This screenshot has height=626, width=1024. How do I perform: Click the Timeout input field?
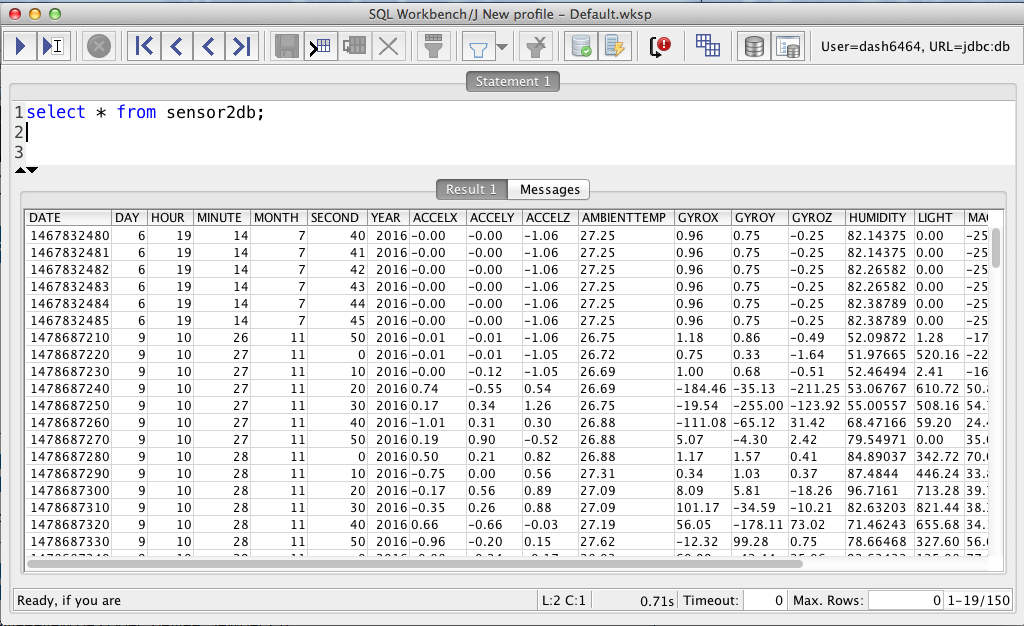766,600
